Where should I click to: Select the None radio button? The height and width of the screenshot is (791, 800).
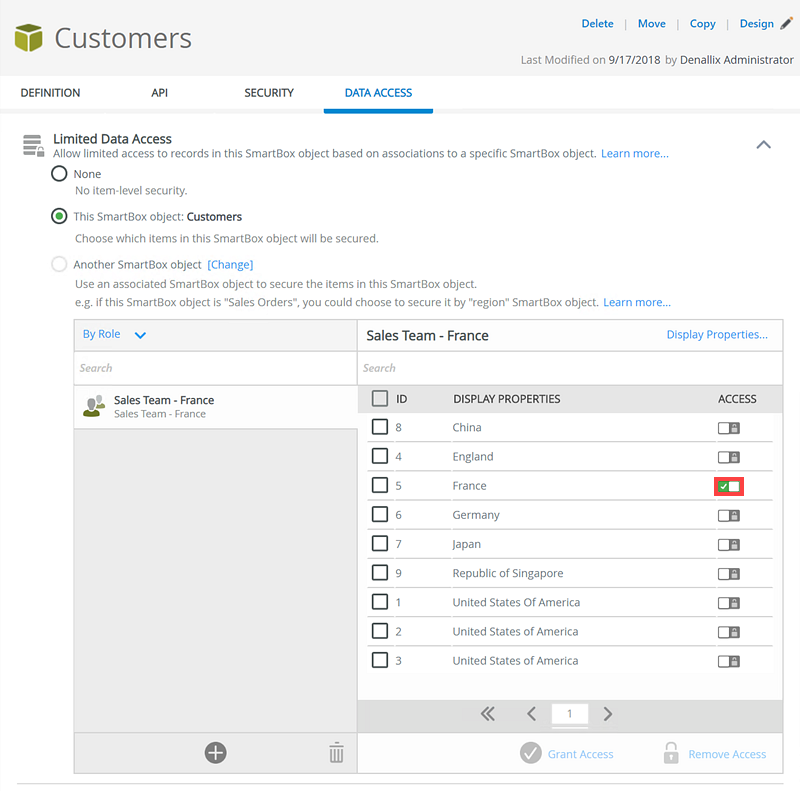[x=60, y=174]
